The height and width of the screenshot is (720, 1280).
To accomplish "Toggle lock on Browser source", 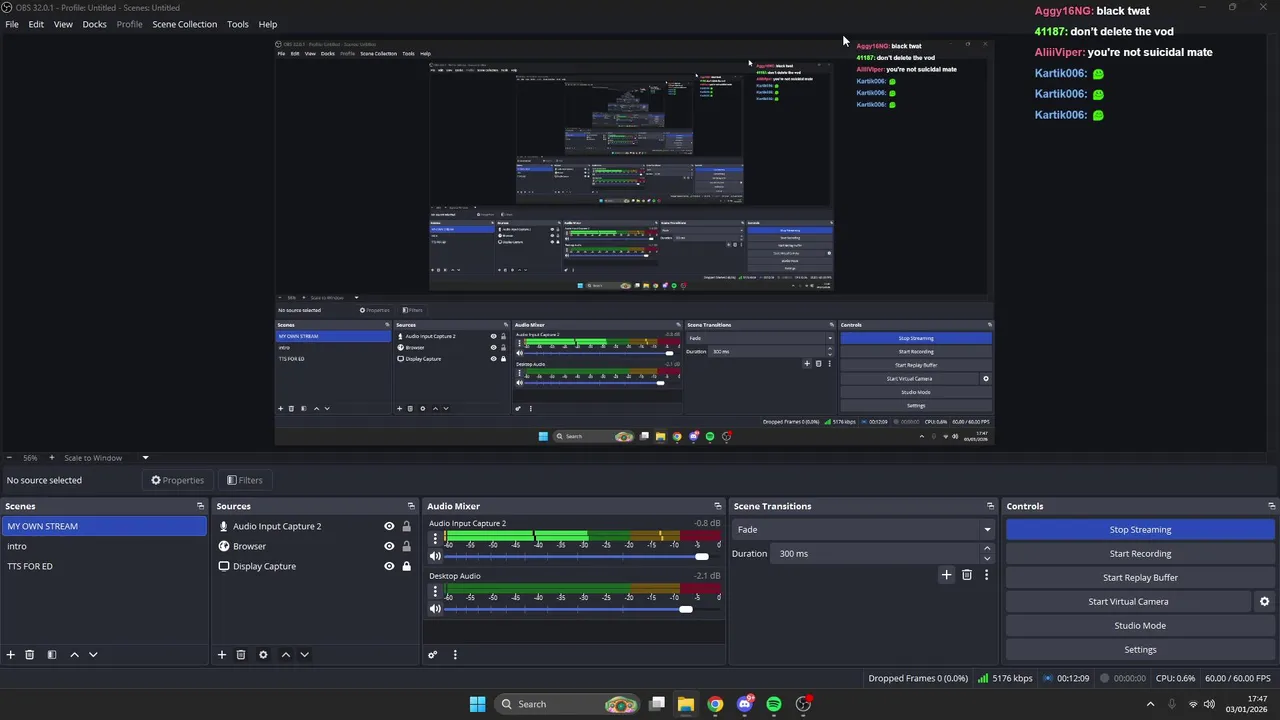I will (406, 546).
